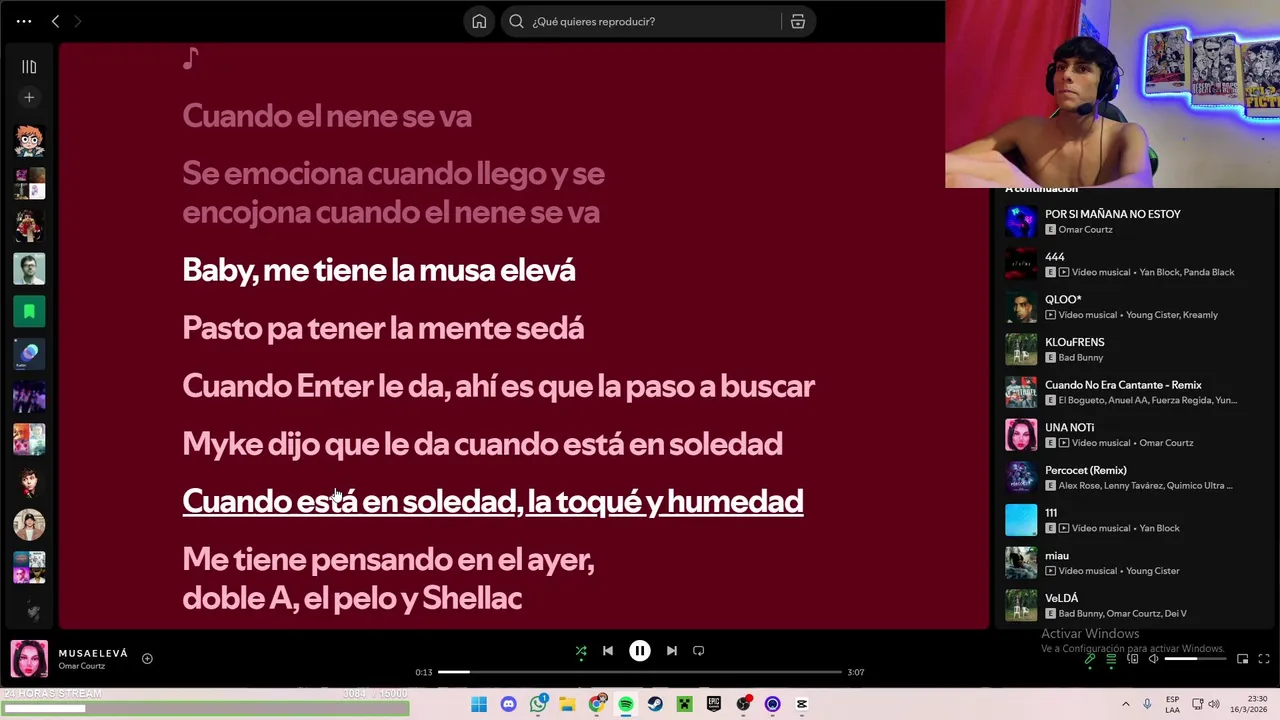Open WhatsApp from the taskbar

click(538, 704)
